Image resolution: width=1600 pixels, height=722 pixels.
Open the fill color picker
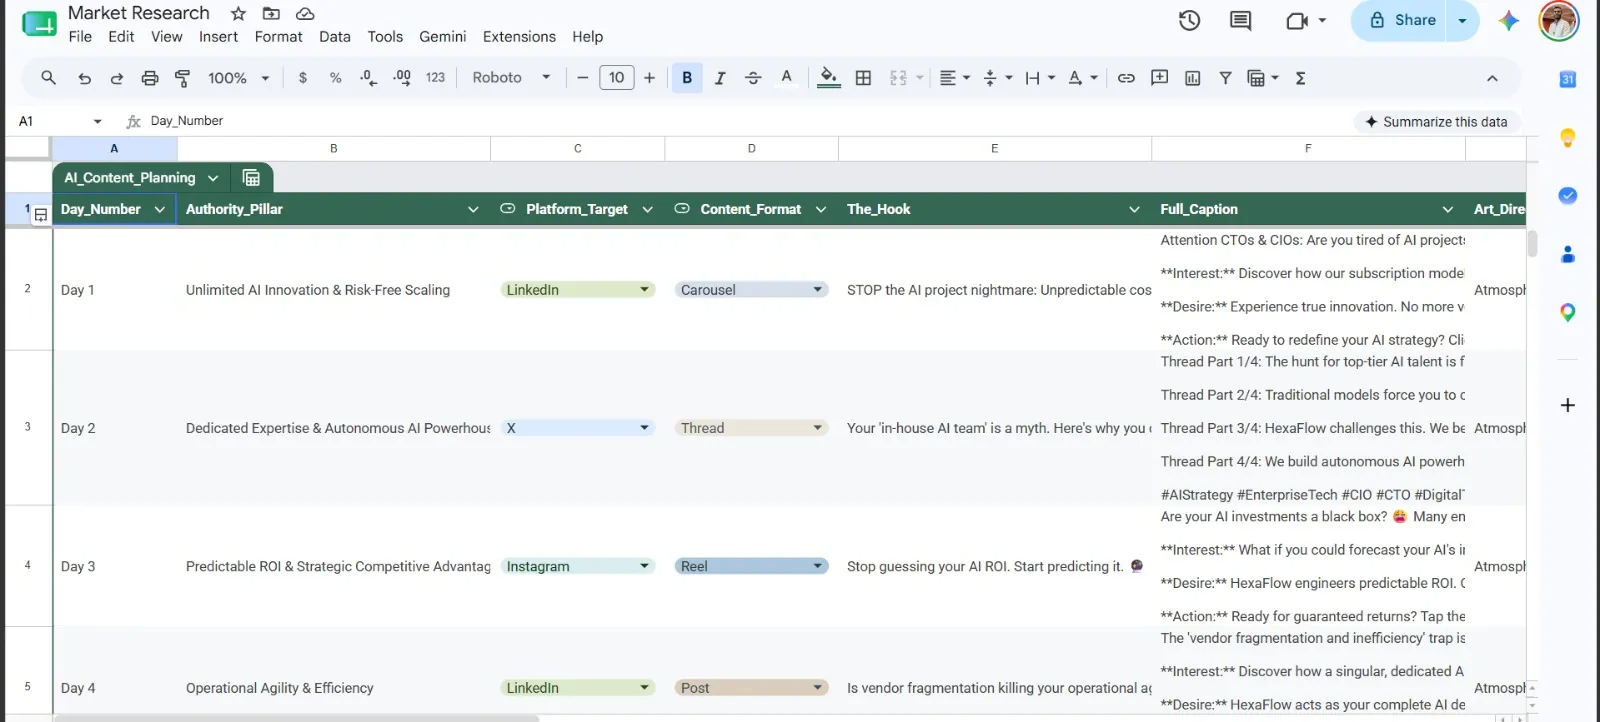[x=829, y=78]
